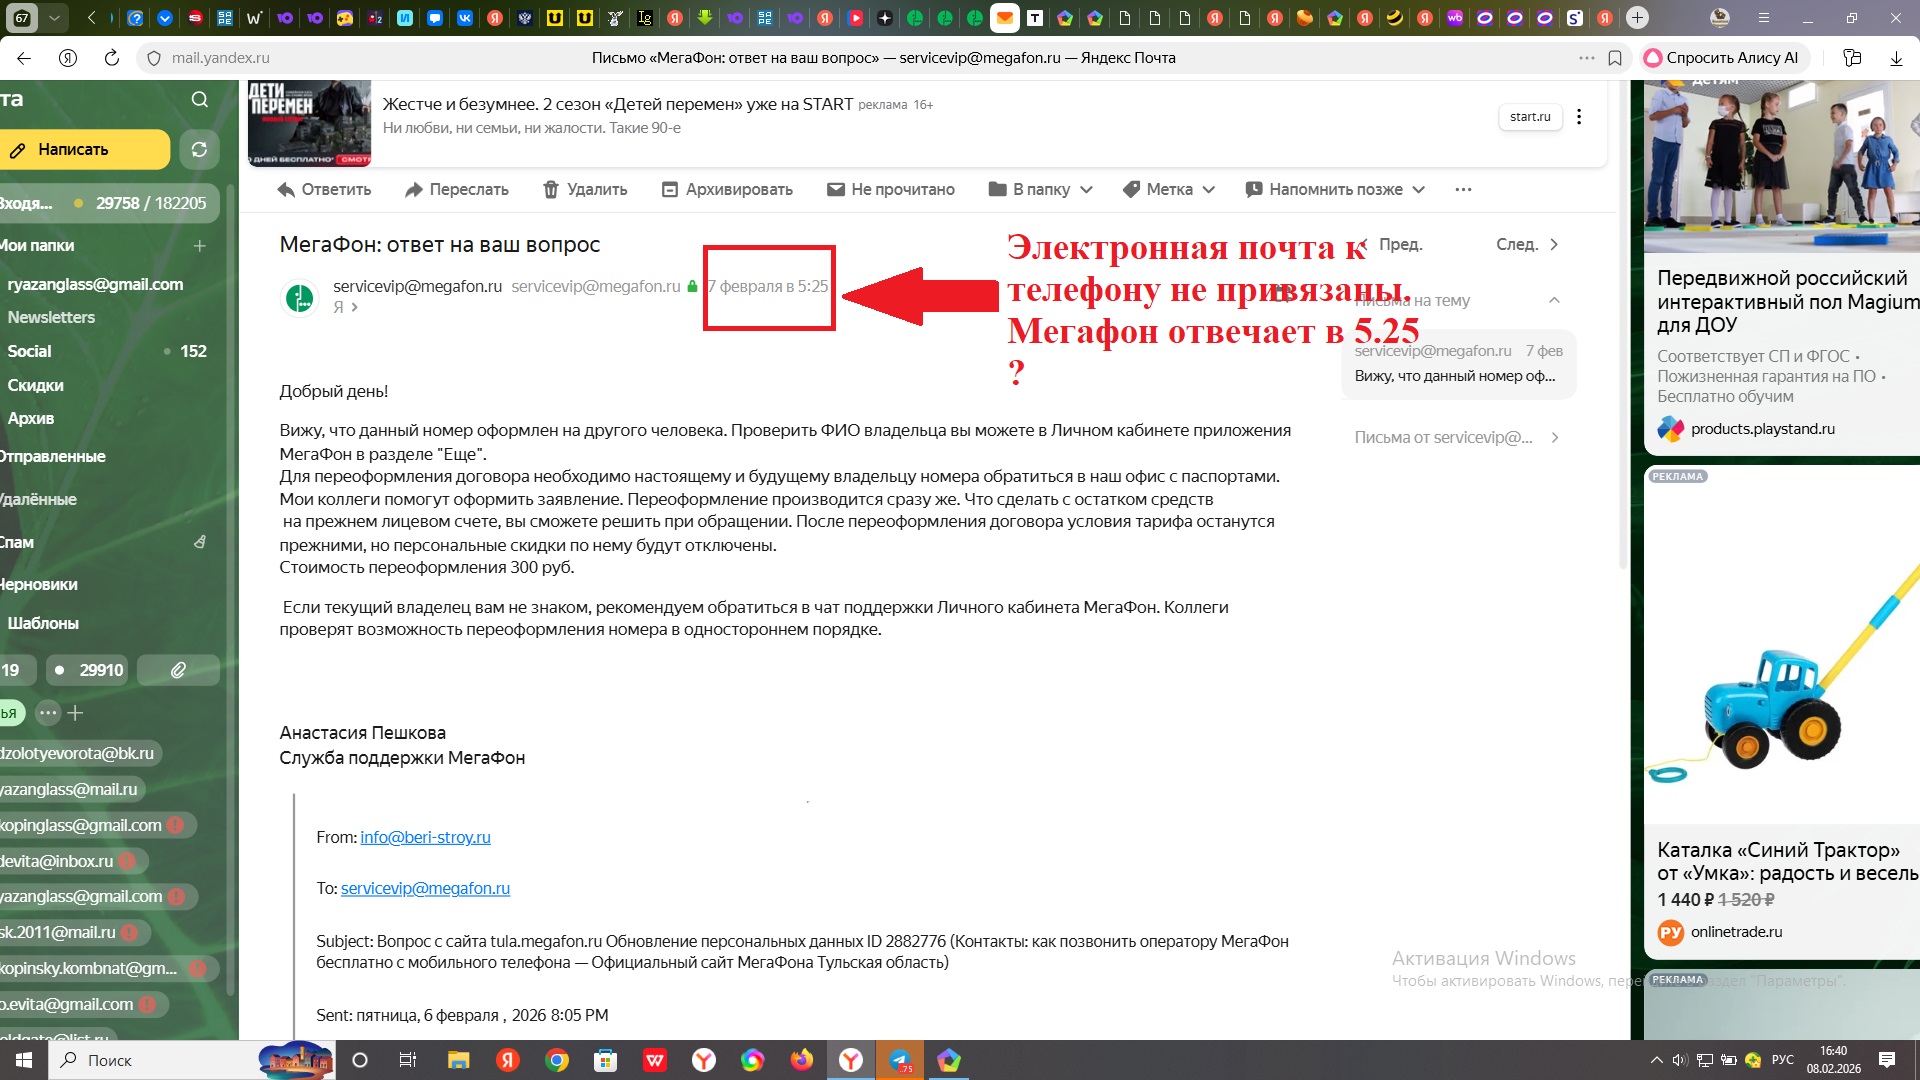The width and height of the screenshot is (1920, 1080).
Task: Click the Reply arrow icon
Action: 287,190
